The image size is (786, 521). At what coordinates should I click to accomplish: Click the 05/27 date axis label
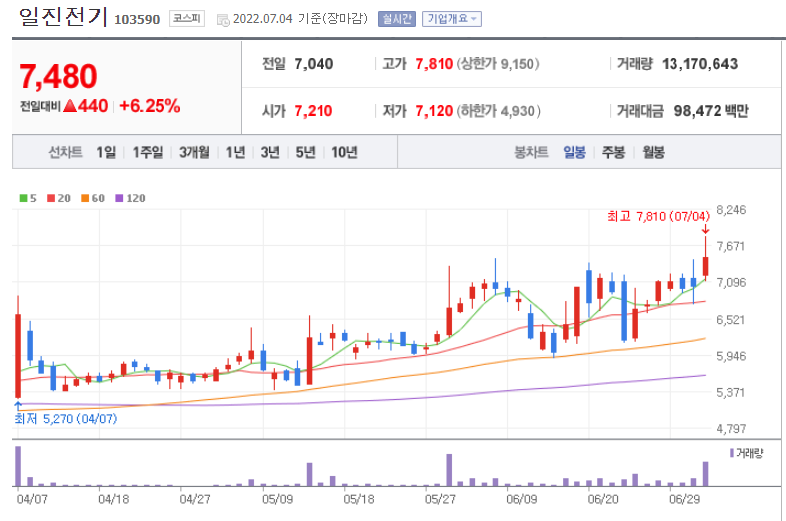(x=440, y=499)
